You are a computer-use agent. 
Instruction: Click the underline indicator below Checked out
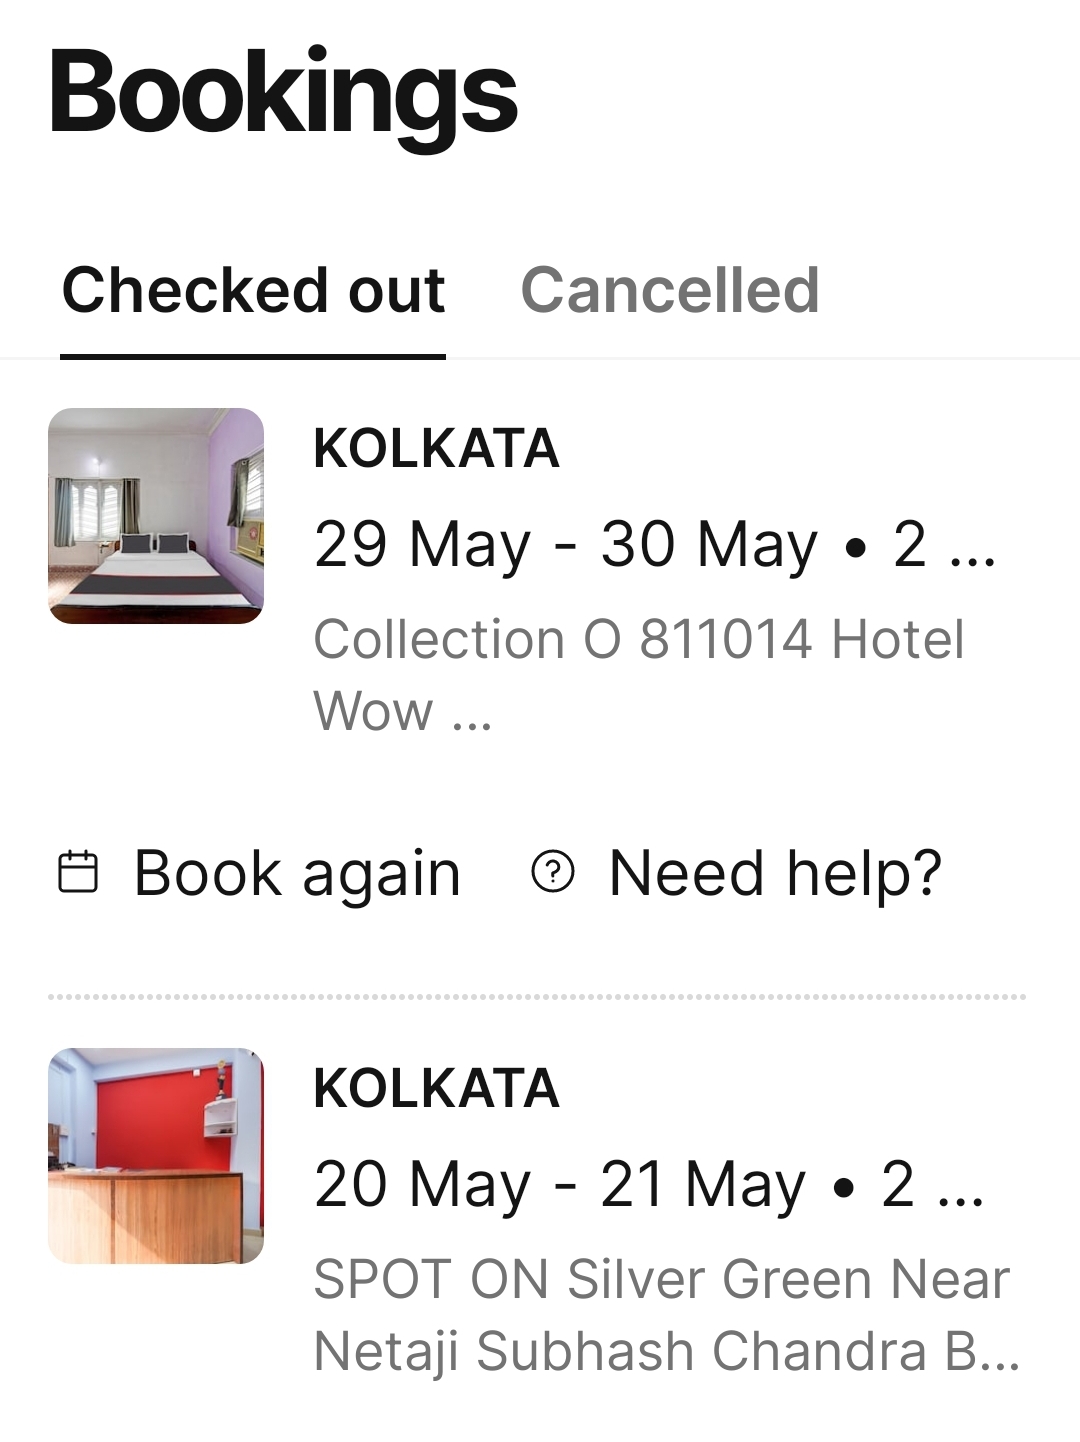pos(253,355)
